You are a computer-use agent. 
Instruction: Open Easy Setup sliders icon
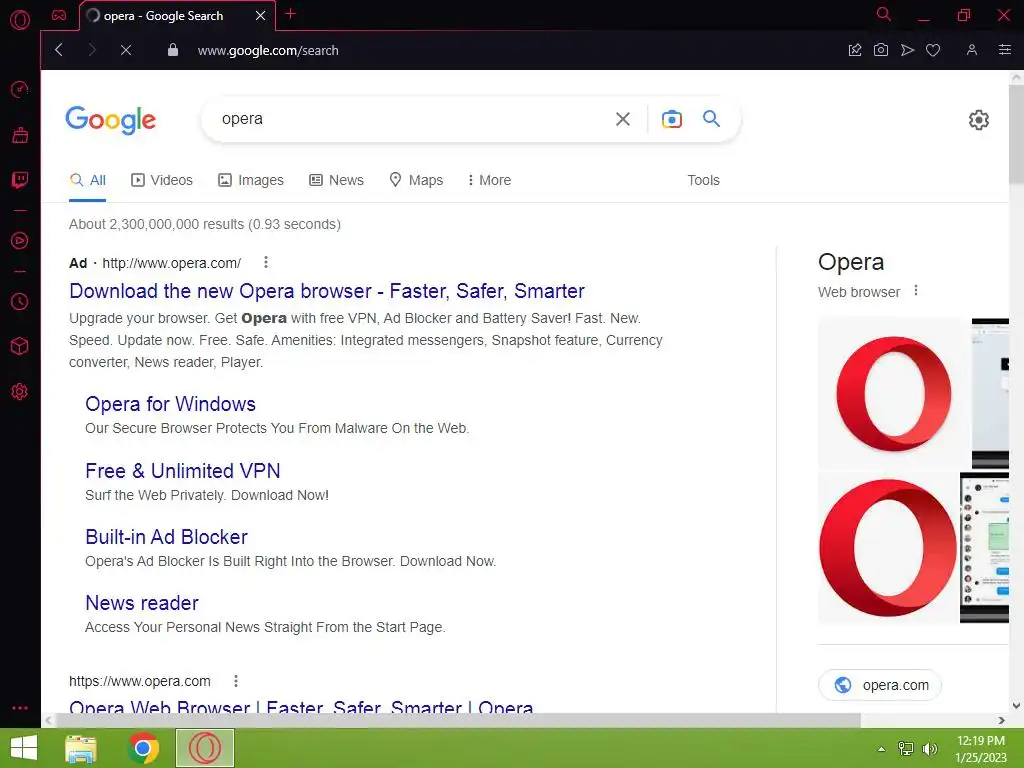click(1005, 50)
